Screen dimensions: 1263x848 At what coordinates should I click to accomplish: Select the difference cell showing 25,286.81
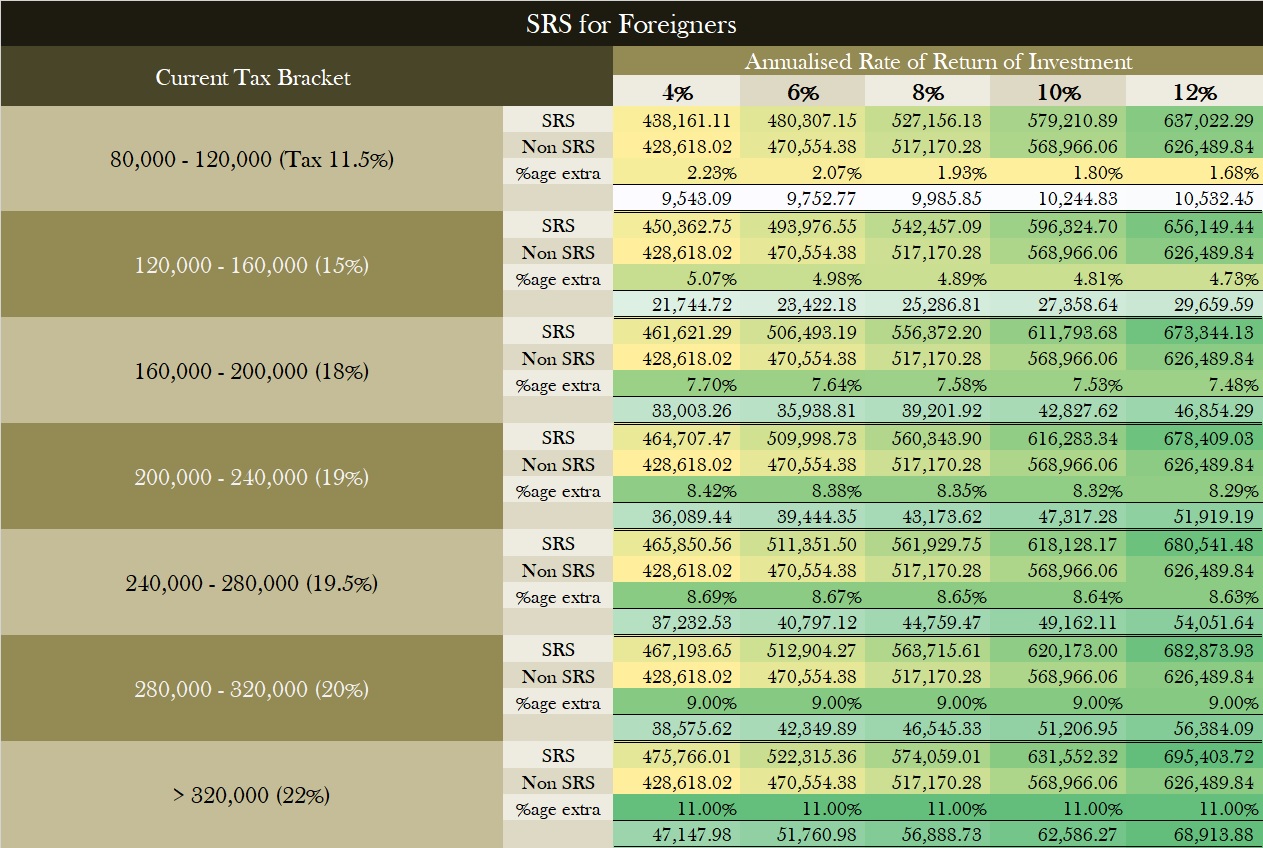click(x=927, y=305)
